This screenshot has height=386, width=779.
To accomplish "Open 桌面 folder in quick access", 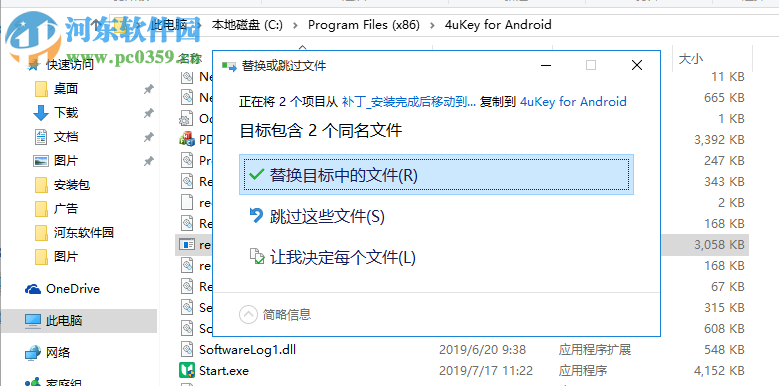I will click(66, 88).
